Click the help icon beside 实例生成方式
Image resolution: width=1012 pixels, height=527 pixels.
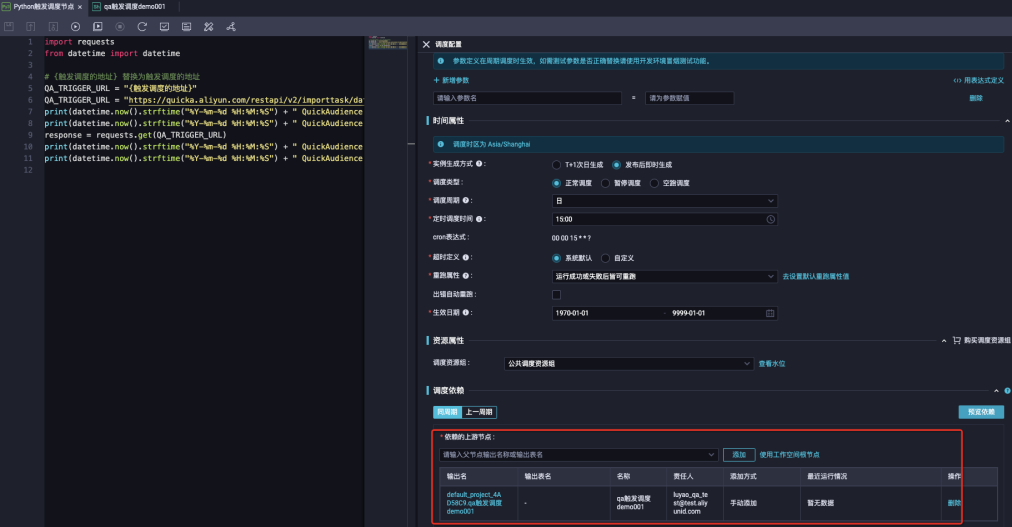[479, 164]
